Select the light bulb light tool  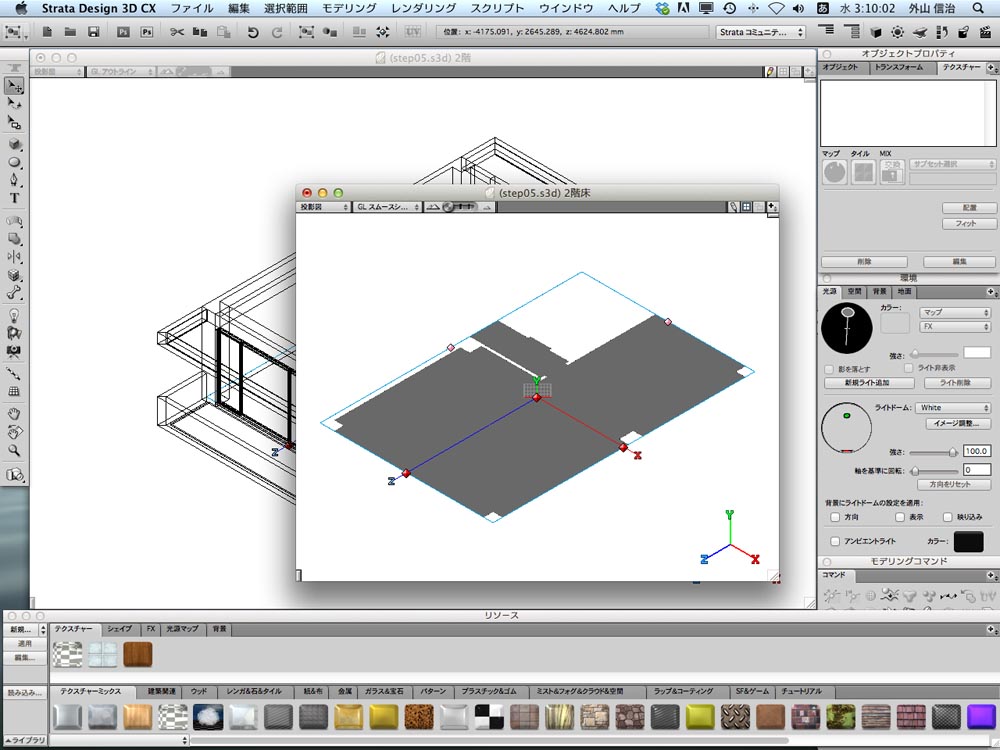click(x=14, y=315)
